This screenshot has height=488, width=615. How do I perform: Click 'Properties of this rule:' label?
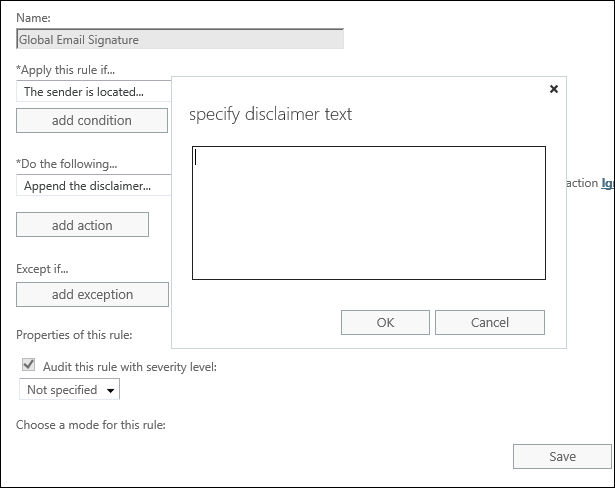point(74,335)
